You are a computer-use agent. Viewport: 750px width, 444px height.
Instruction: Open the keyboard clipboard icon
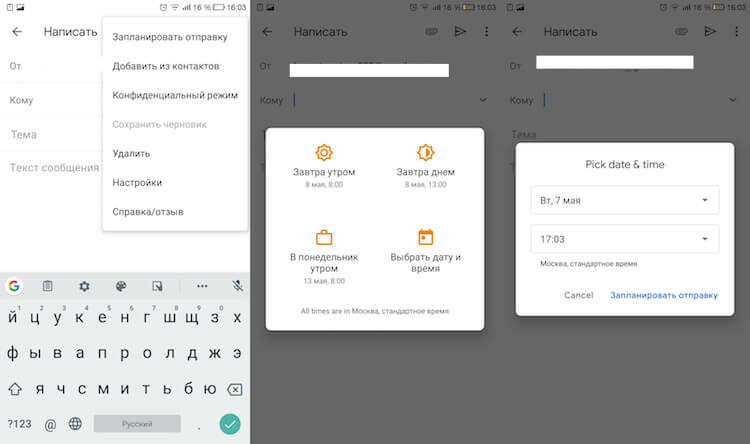[x=47, y=286]
